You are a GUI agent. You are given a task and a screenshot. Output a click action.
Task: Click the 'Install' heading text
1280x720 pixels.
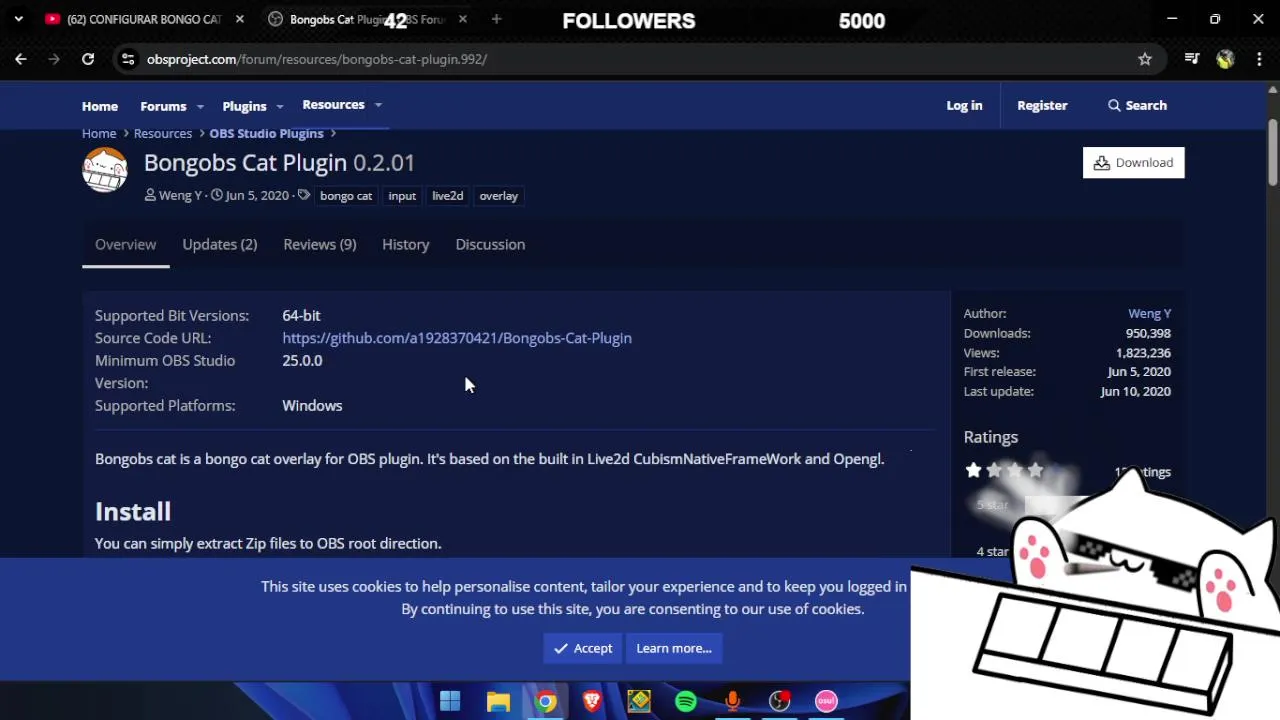pos(133,512)
